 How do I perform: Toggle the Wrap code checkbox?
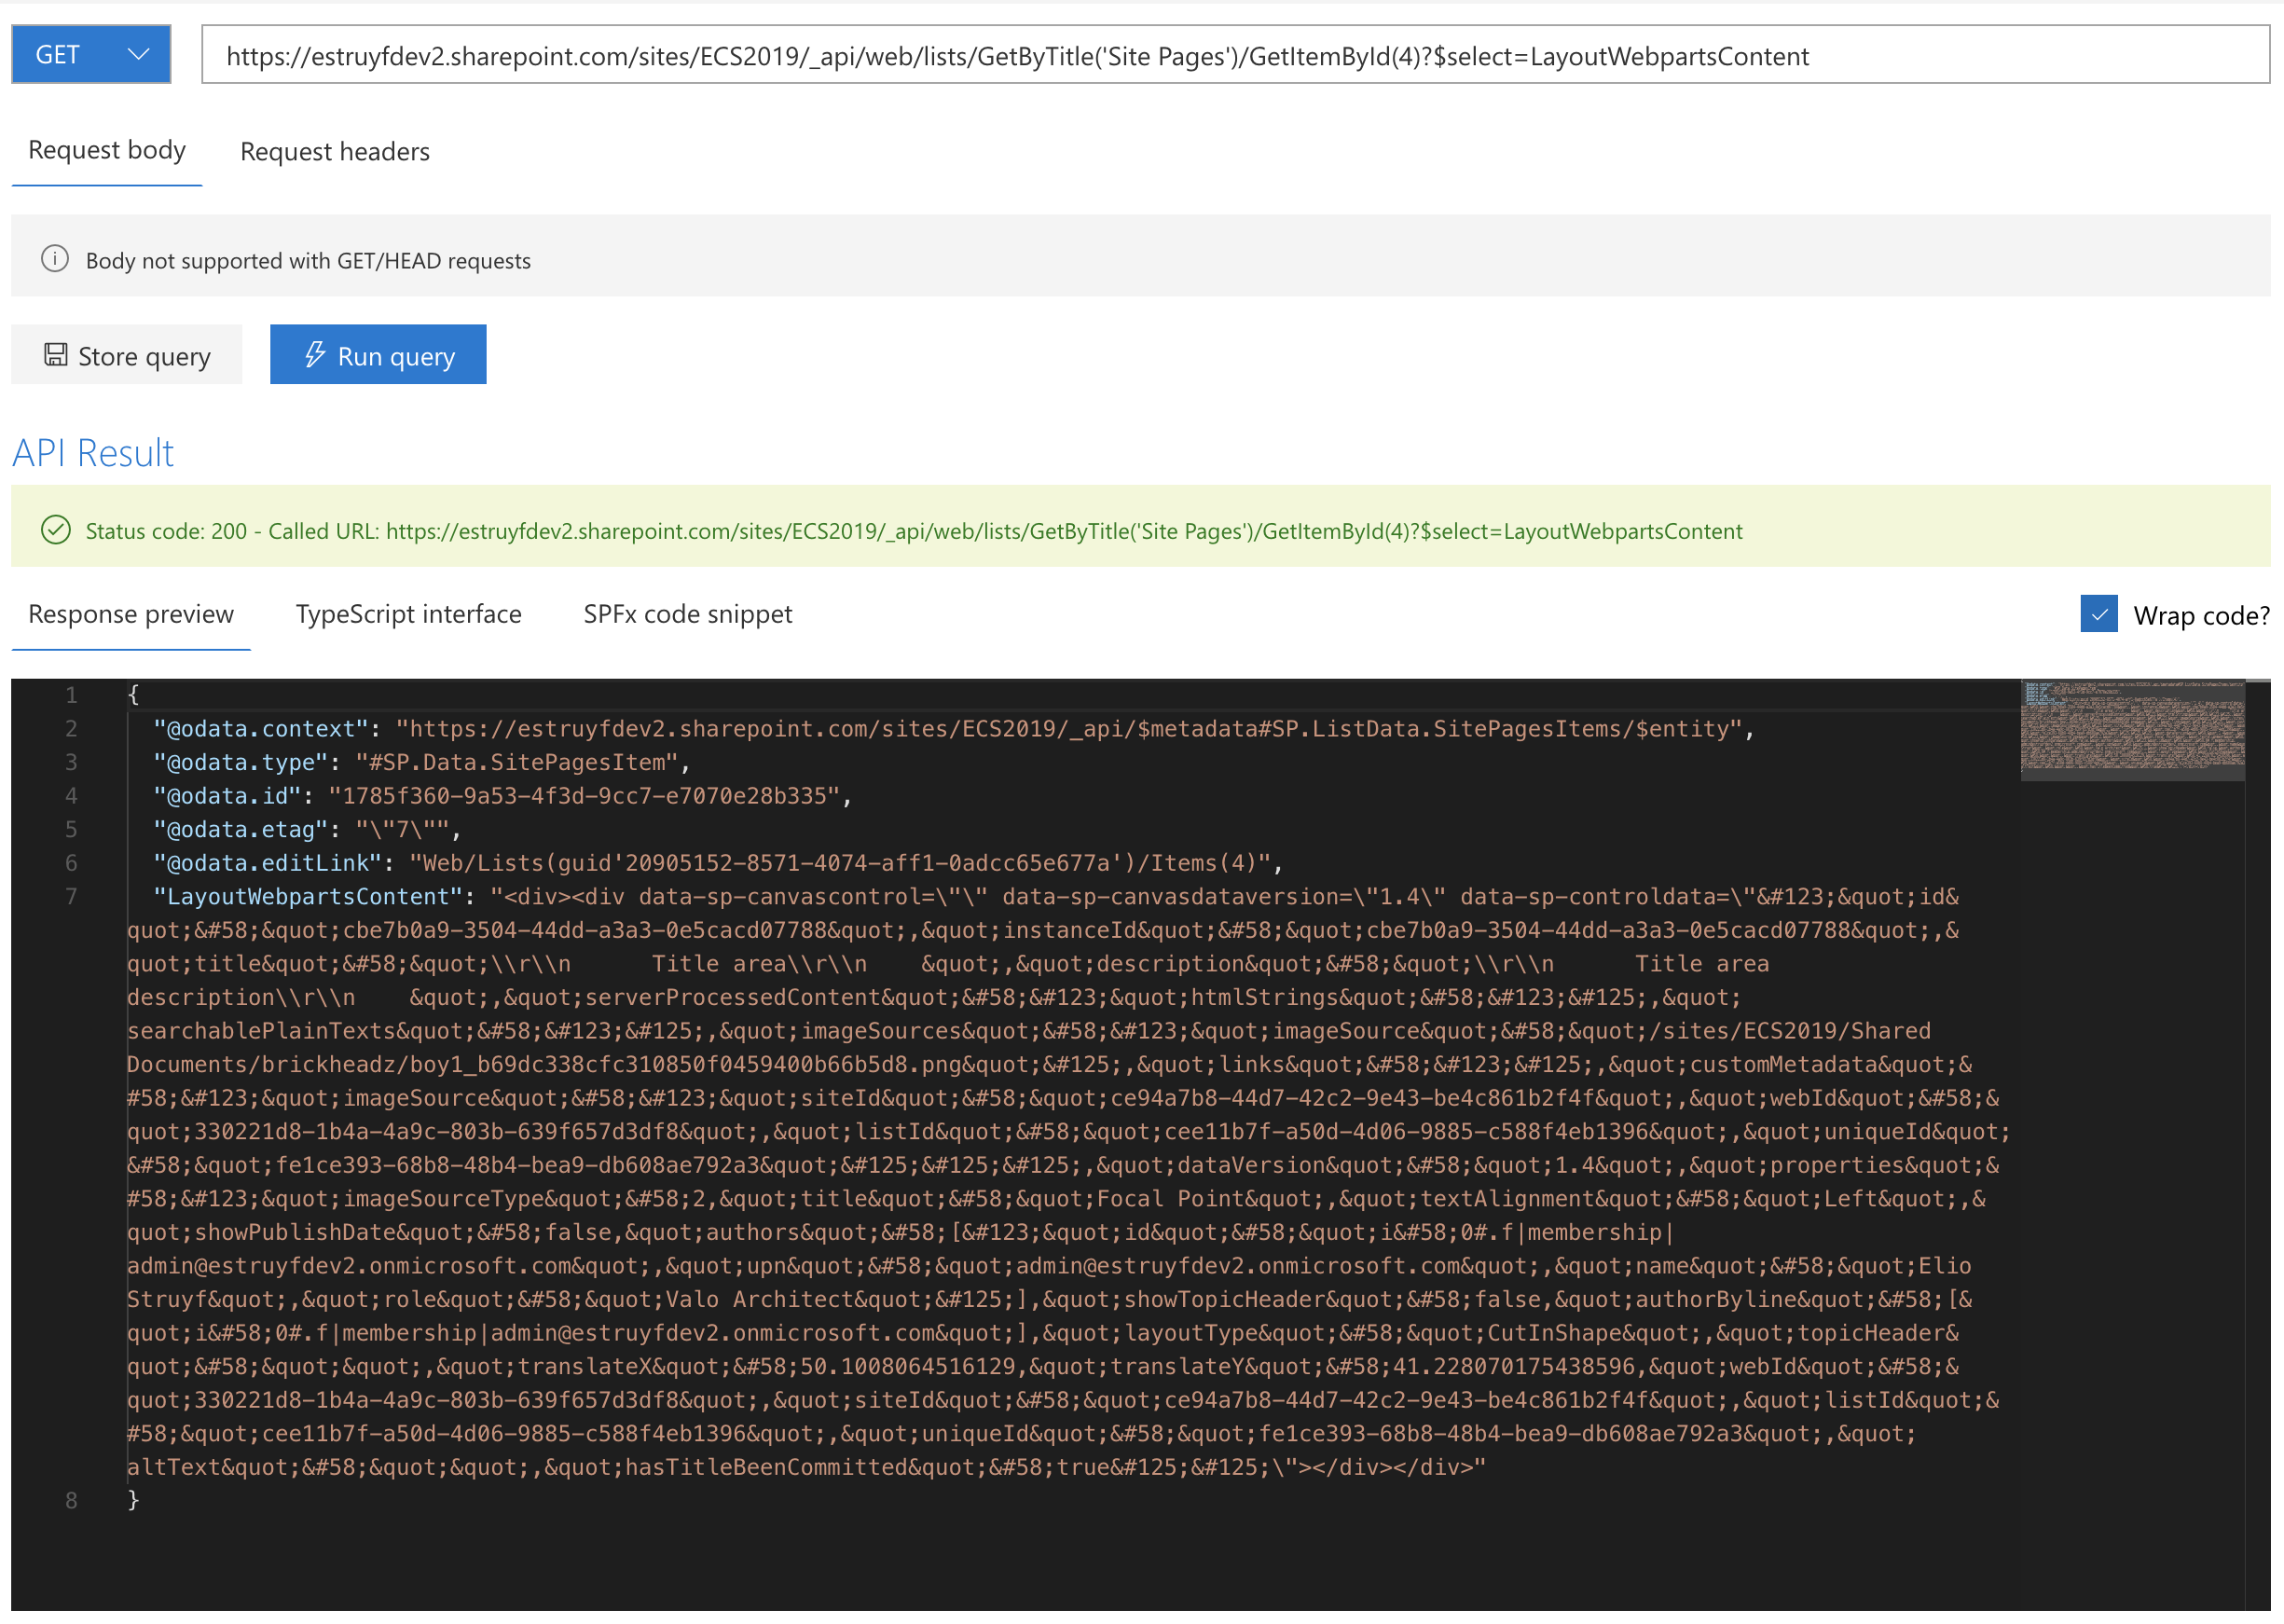(x=2098, y=615)
